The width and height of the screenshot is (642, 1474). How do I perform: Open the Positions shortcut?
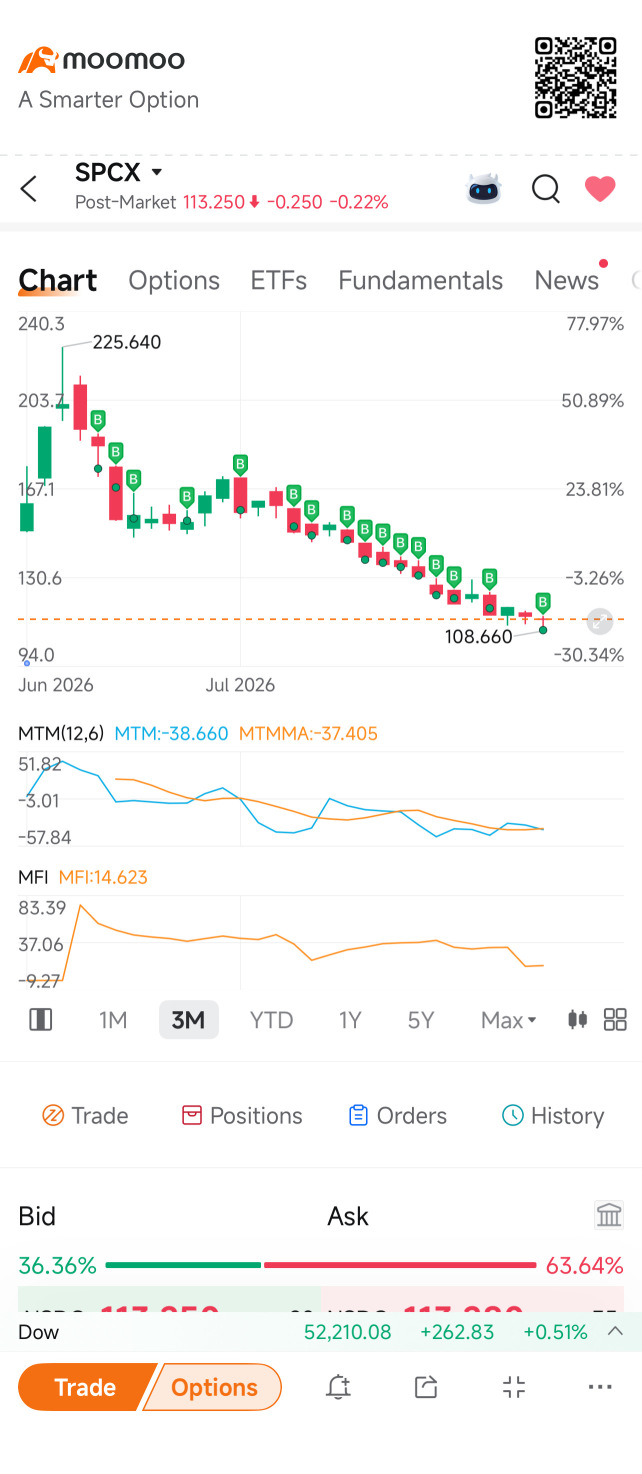tap(242, 1116)
